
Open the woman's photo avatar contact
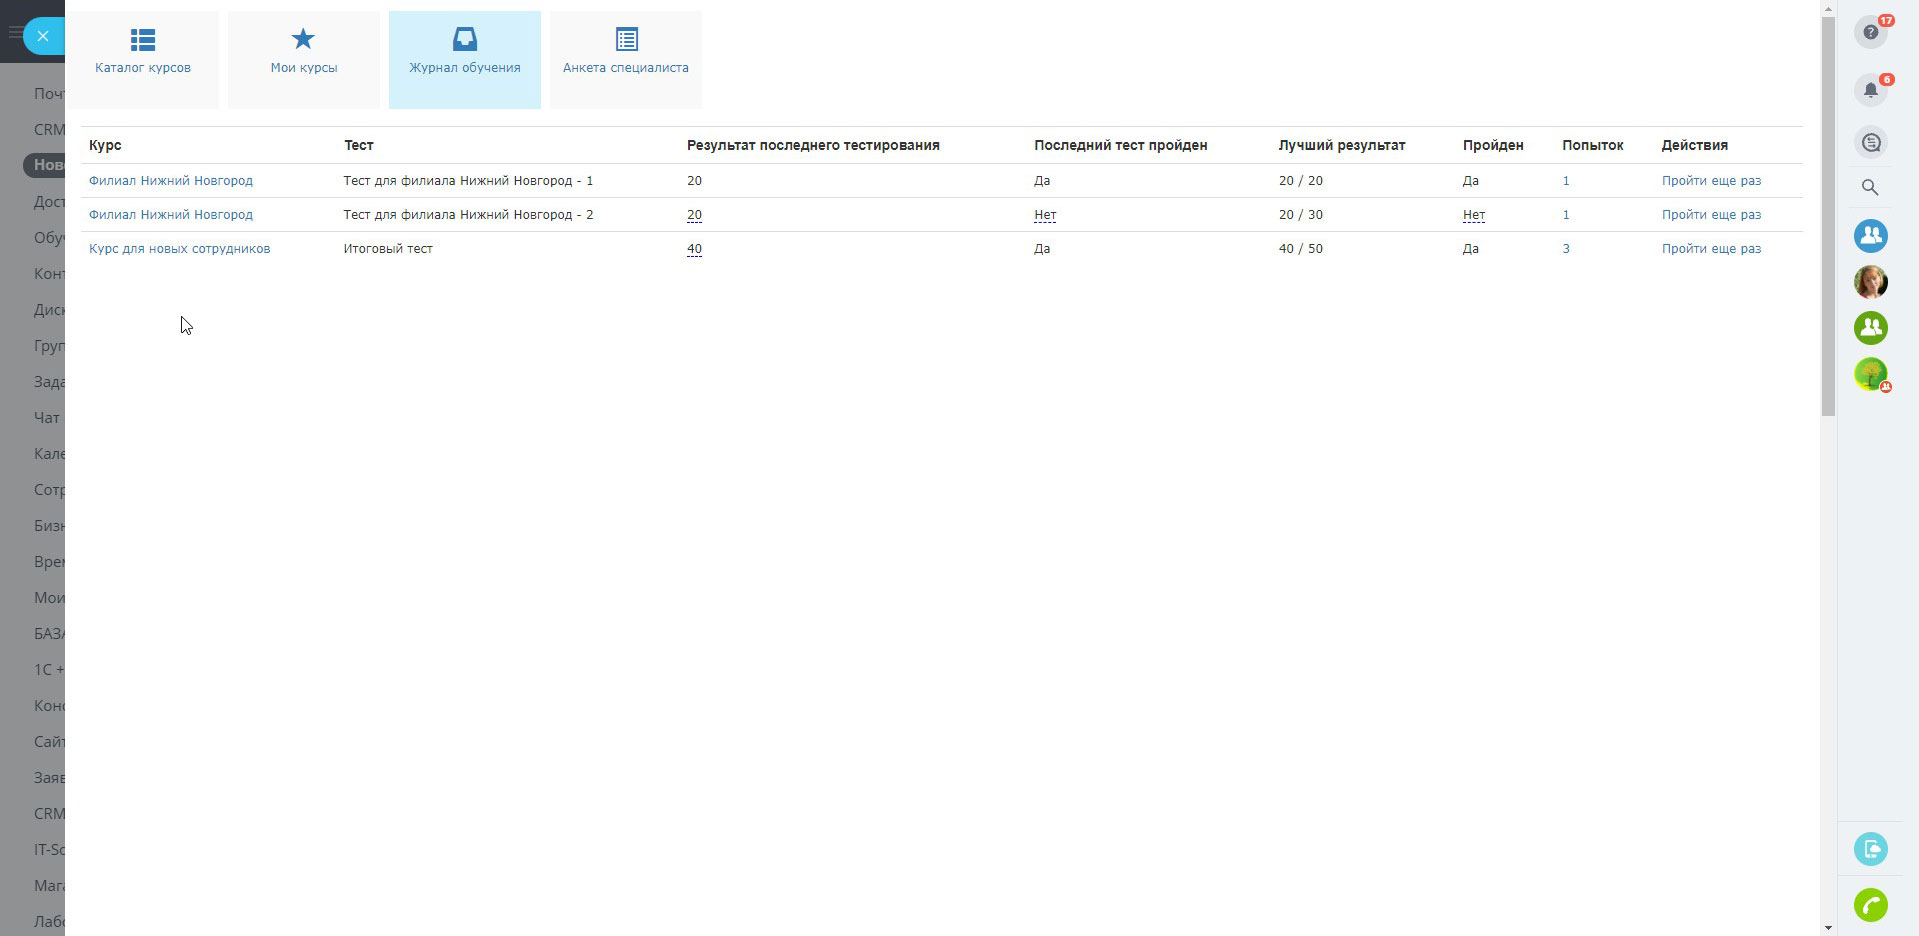[x=1871, y=282]
